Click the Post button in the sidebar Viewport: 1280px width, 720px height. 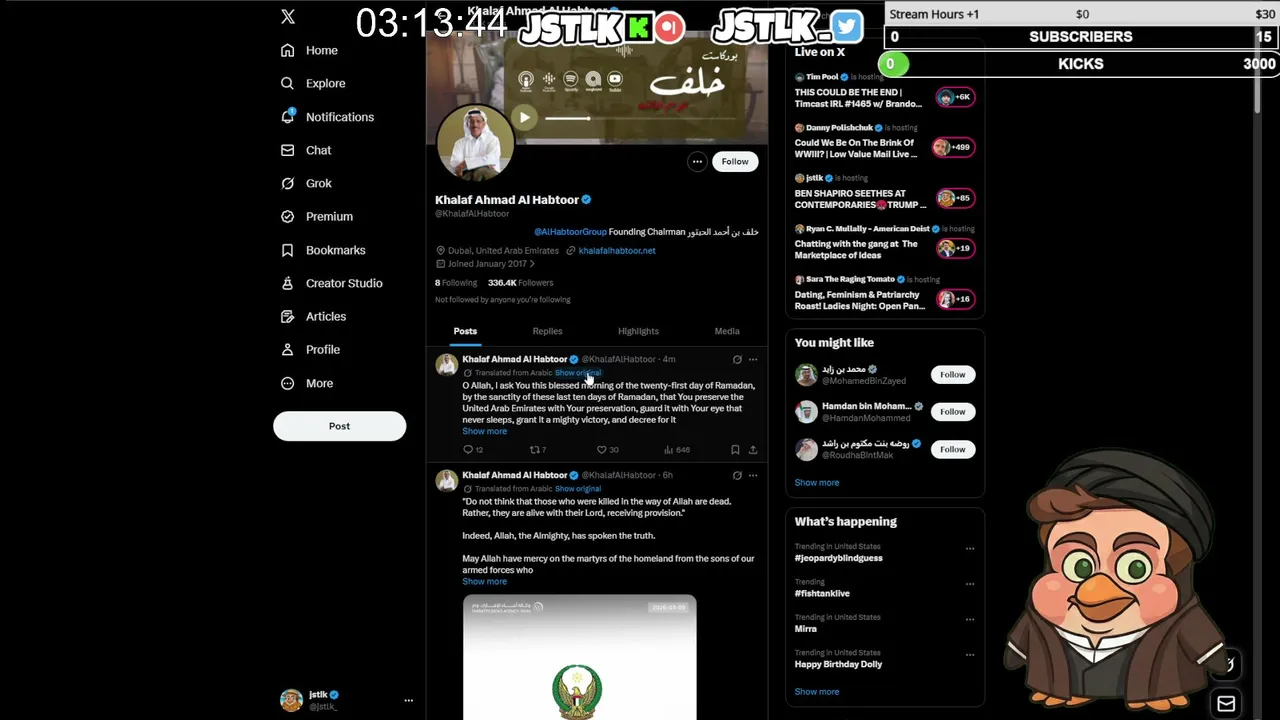(339, 426)
